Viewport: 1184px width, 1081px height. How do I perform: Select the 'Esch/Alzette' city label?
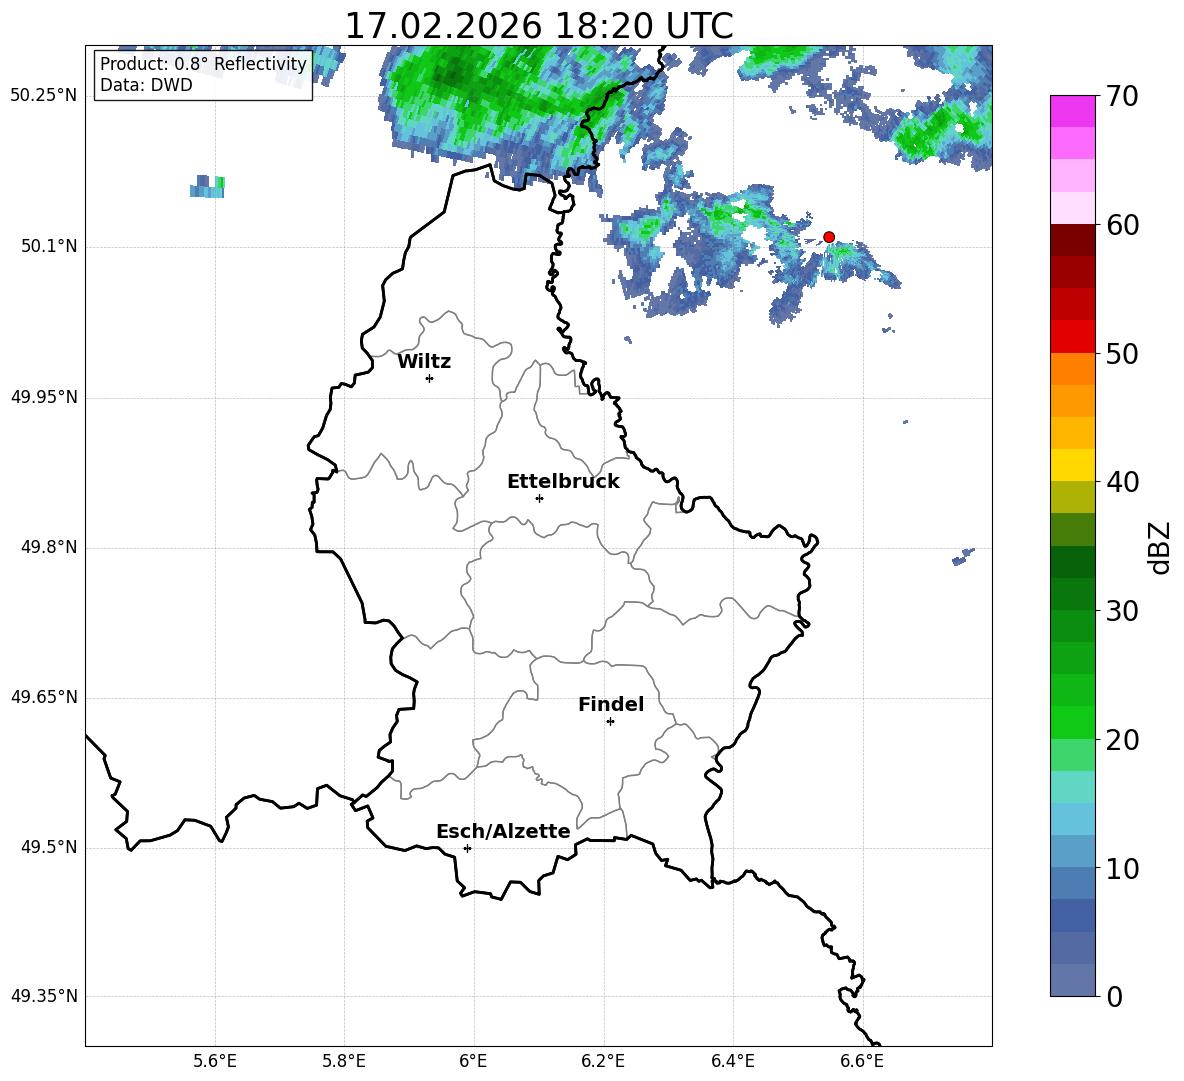coord(503,831)
